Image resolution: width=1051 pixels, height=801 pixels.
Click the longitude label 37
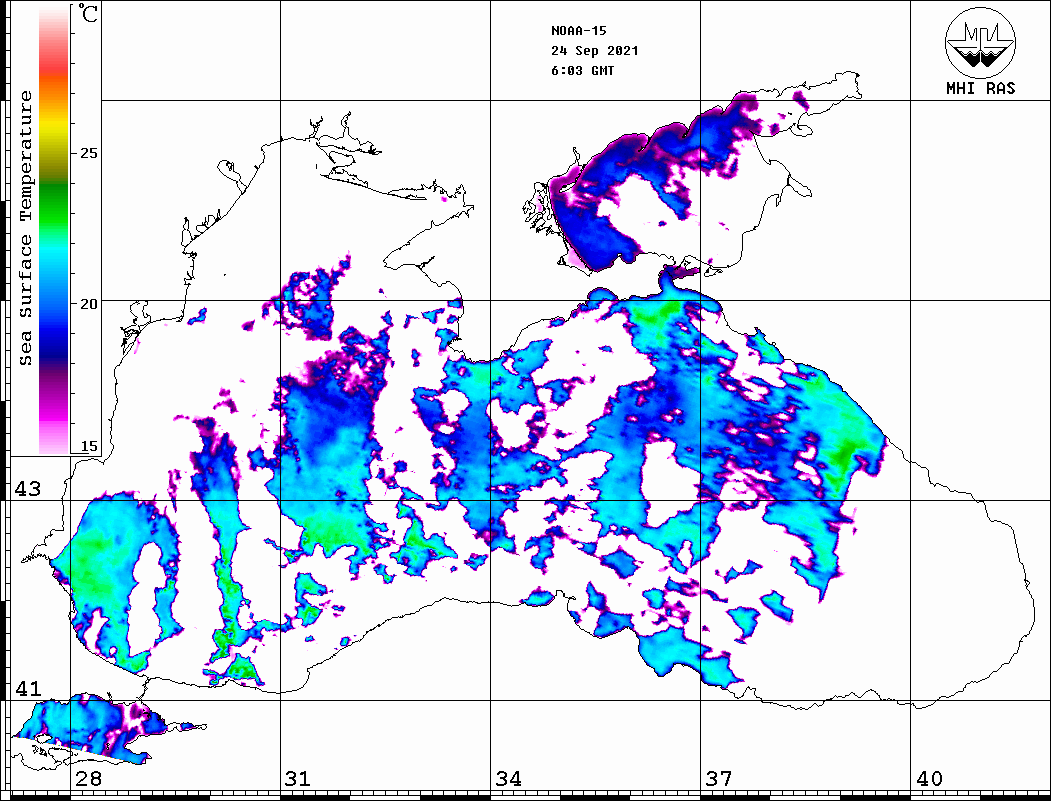(x=719, y=779)
